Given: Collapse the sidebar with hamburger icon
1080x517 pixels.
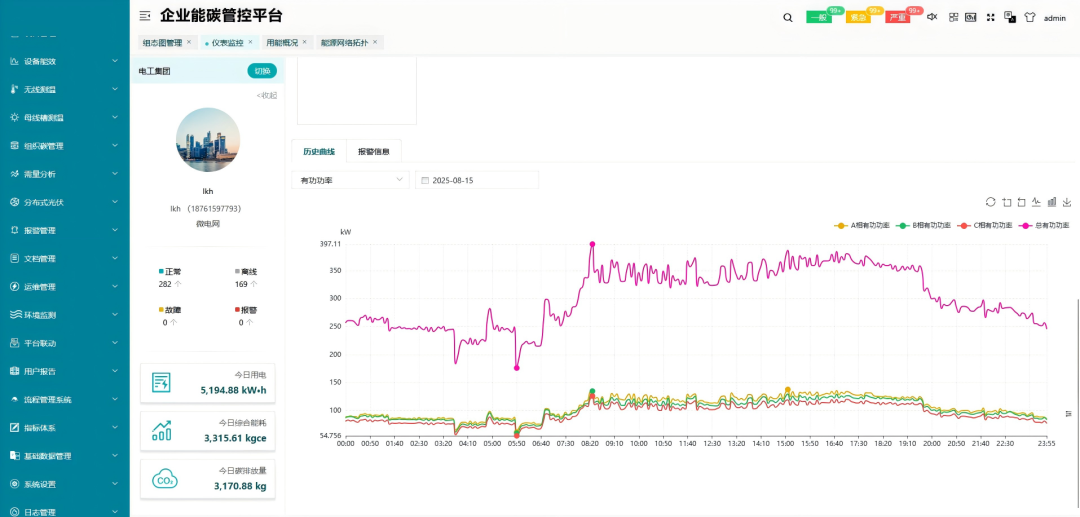Looking at the screenshot, I should pyautogui.click(x=145, y=16).
